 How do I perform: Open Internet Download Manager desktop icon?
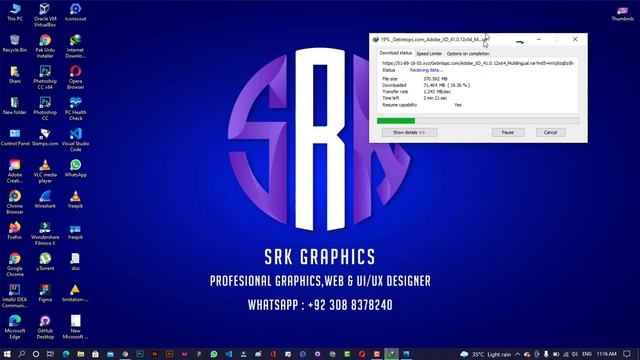click(76, 46)
